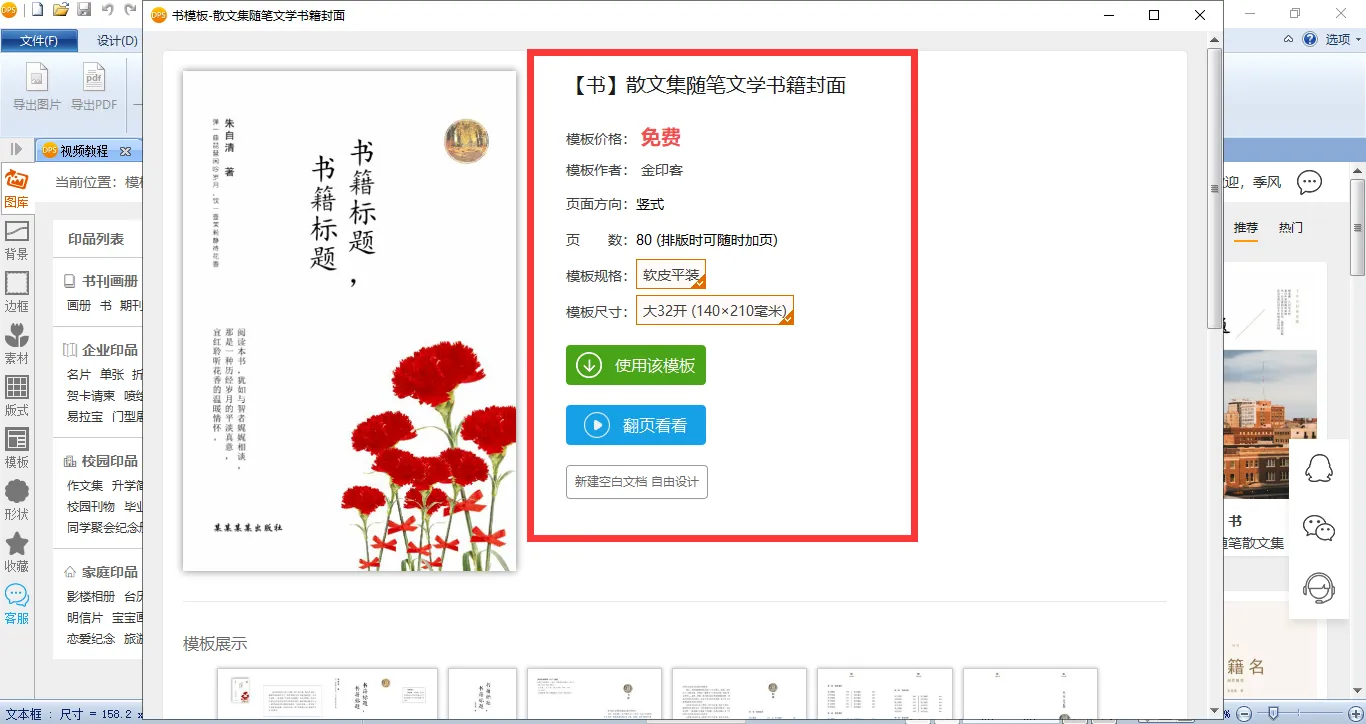Open the 素材 materials sidebar panel
Image resolution: width=1366 pixels, height=724 pixels.
click(x=16, y=346)
